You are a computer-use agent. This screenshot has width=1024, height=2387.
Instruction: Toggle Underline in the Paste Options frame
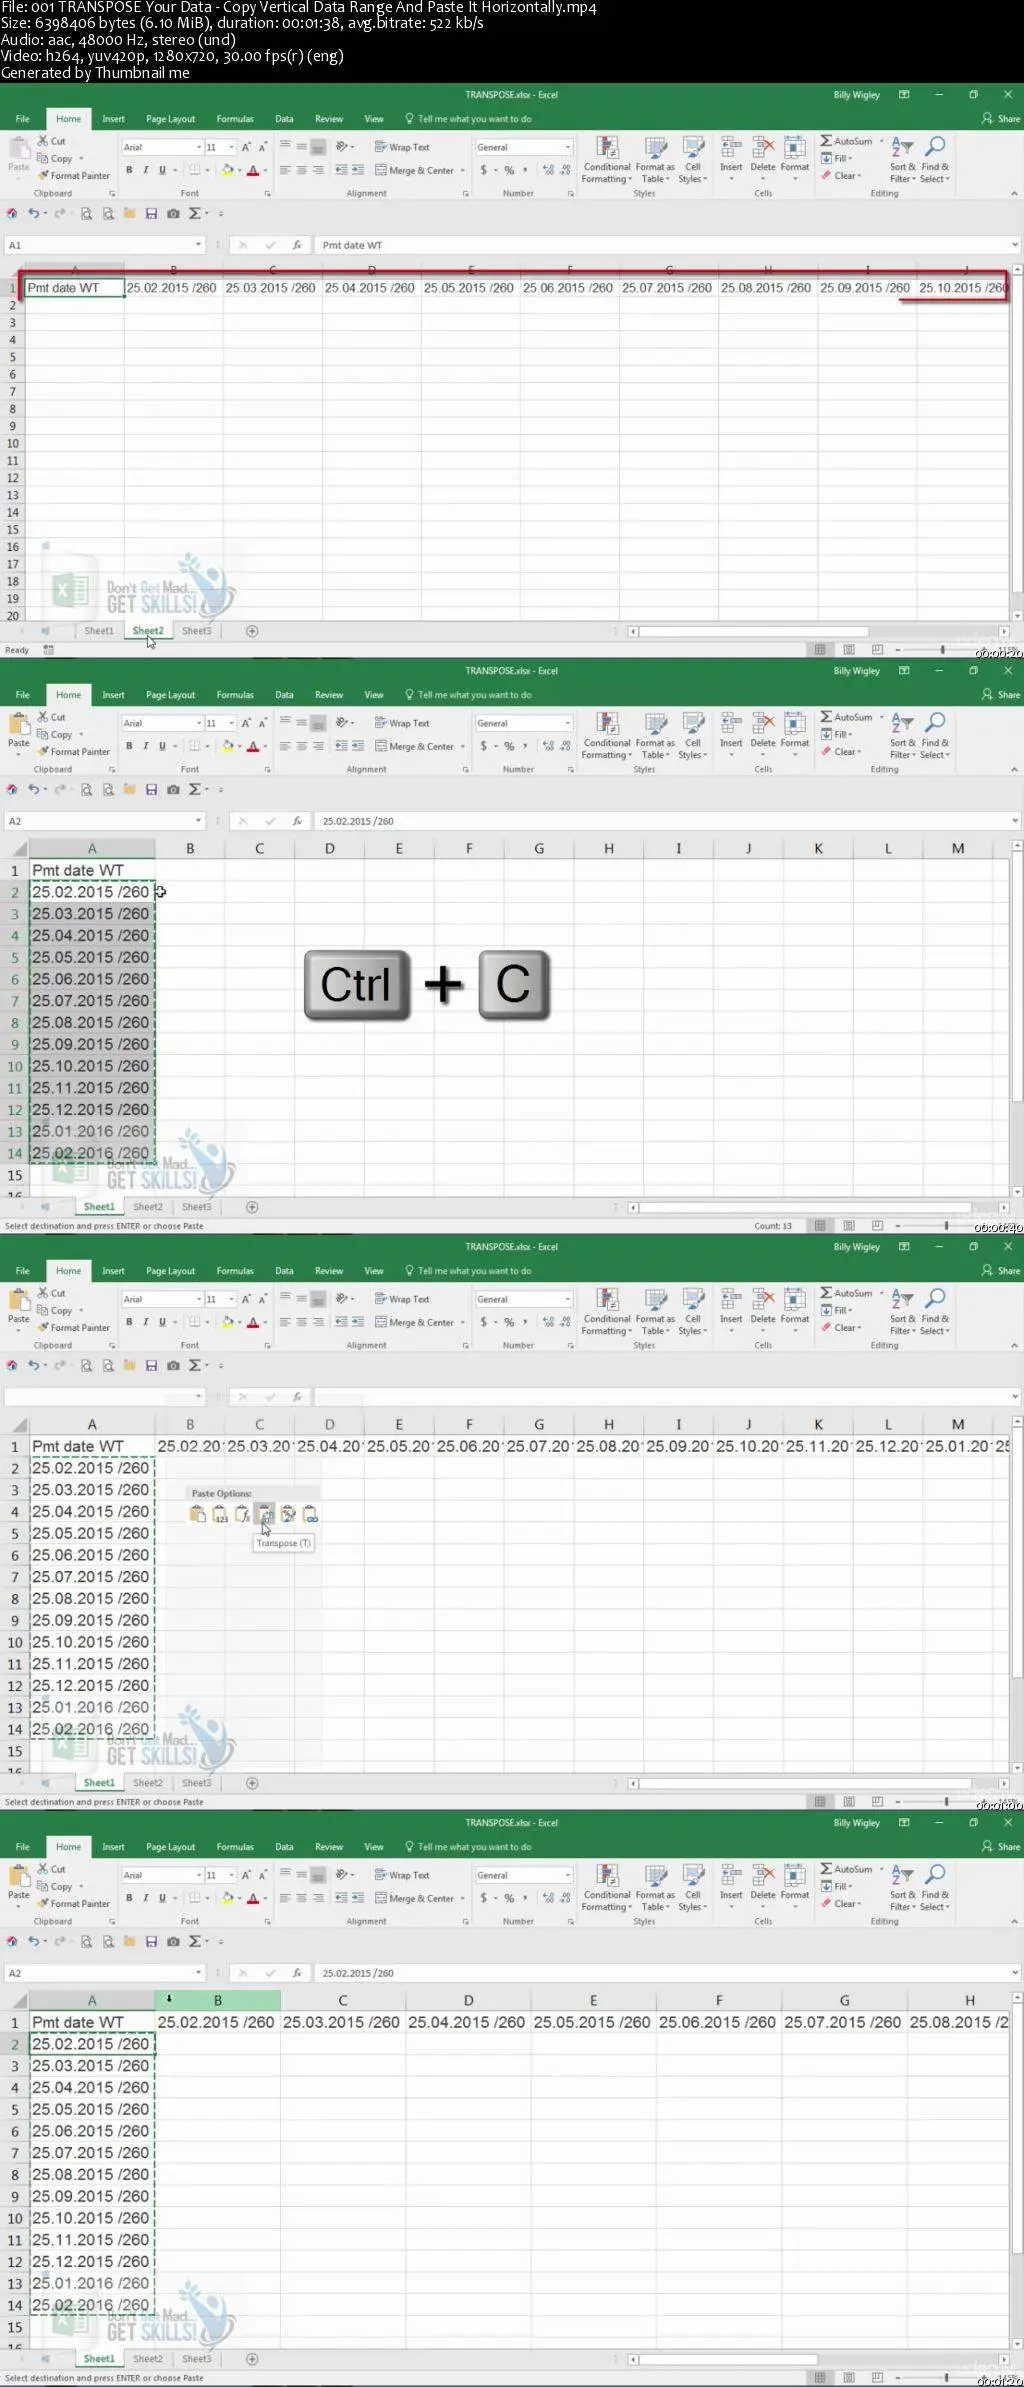pos(162,1322)
